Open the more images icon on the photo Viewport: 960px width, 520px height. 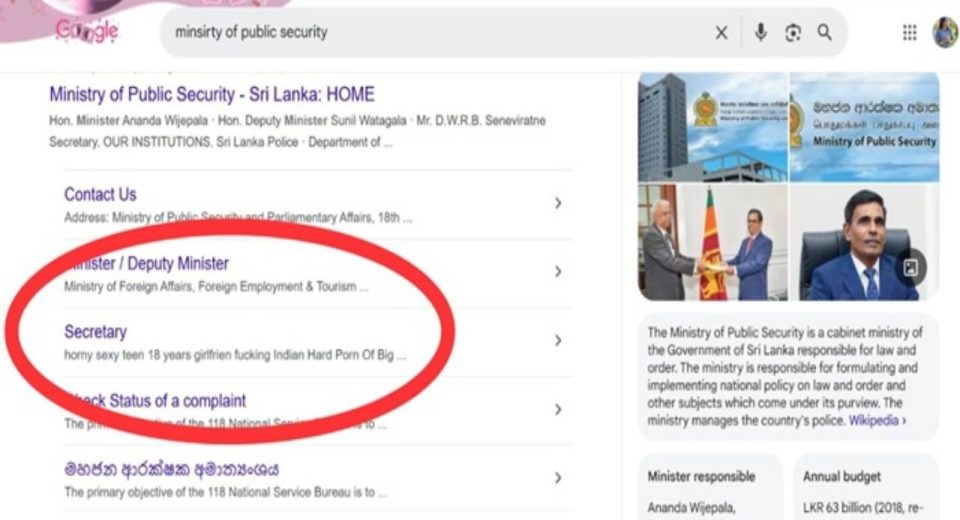(911, 268)
